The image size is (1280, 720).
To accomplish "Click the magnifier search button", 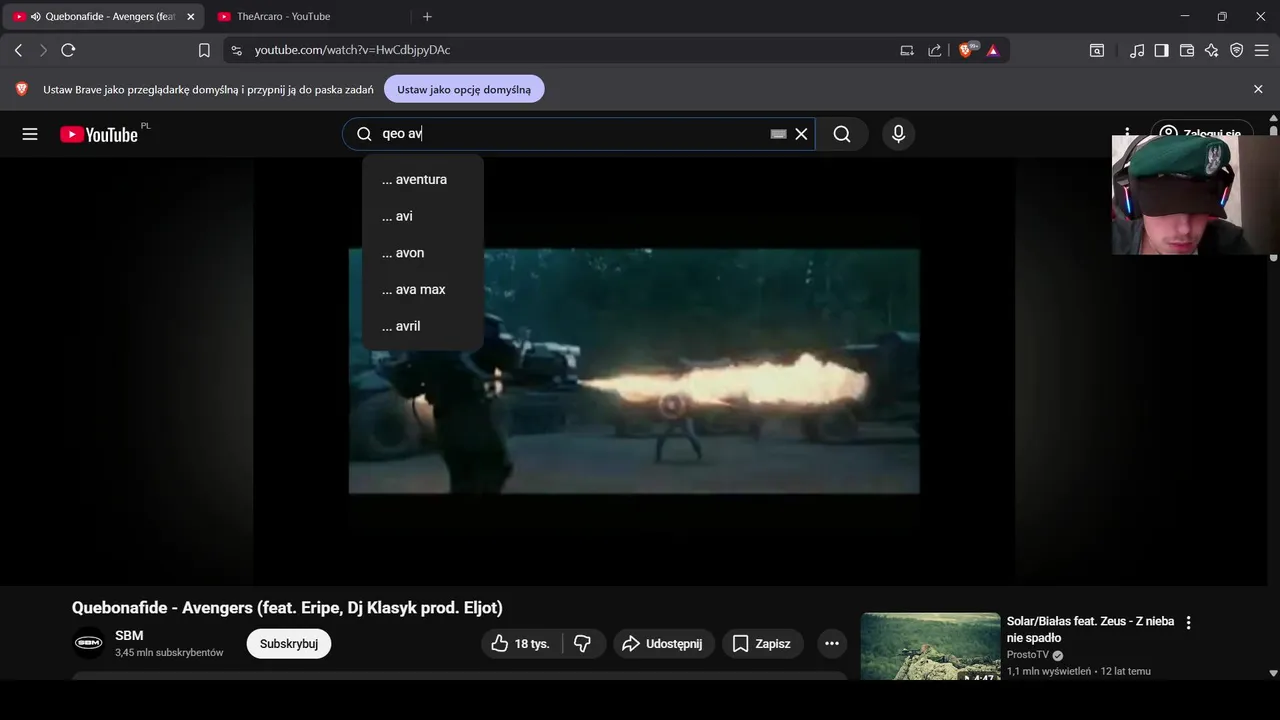I will tap(842, 134).
